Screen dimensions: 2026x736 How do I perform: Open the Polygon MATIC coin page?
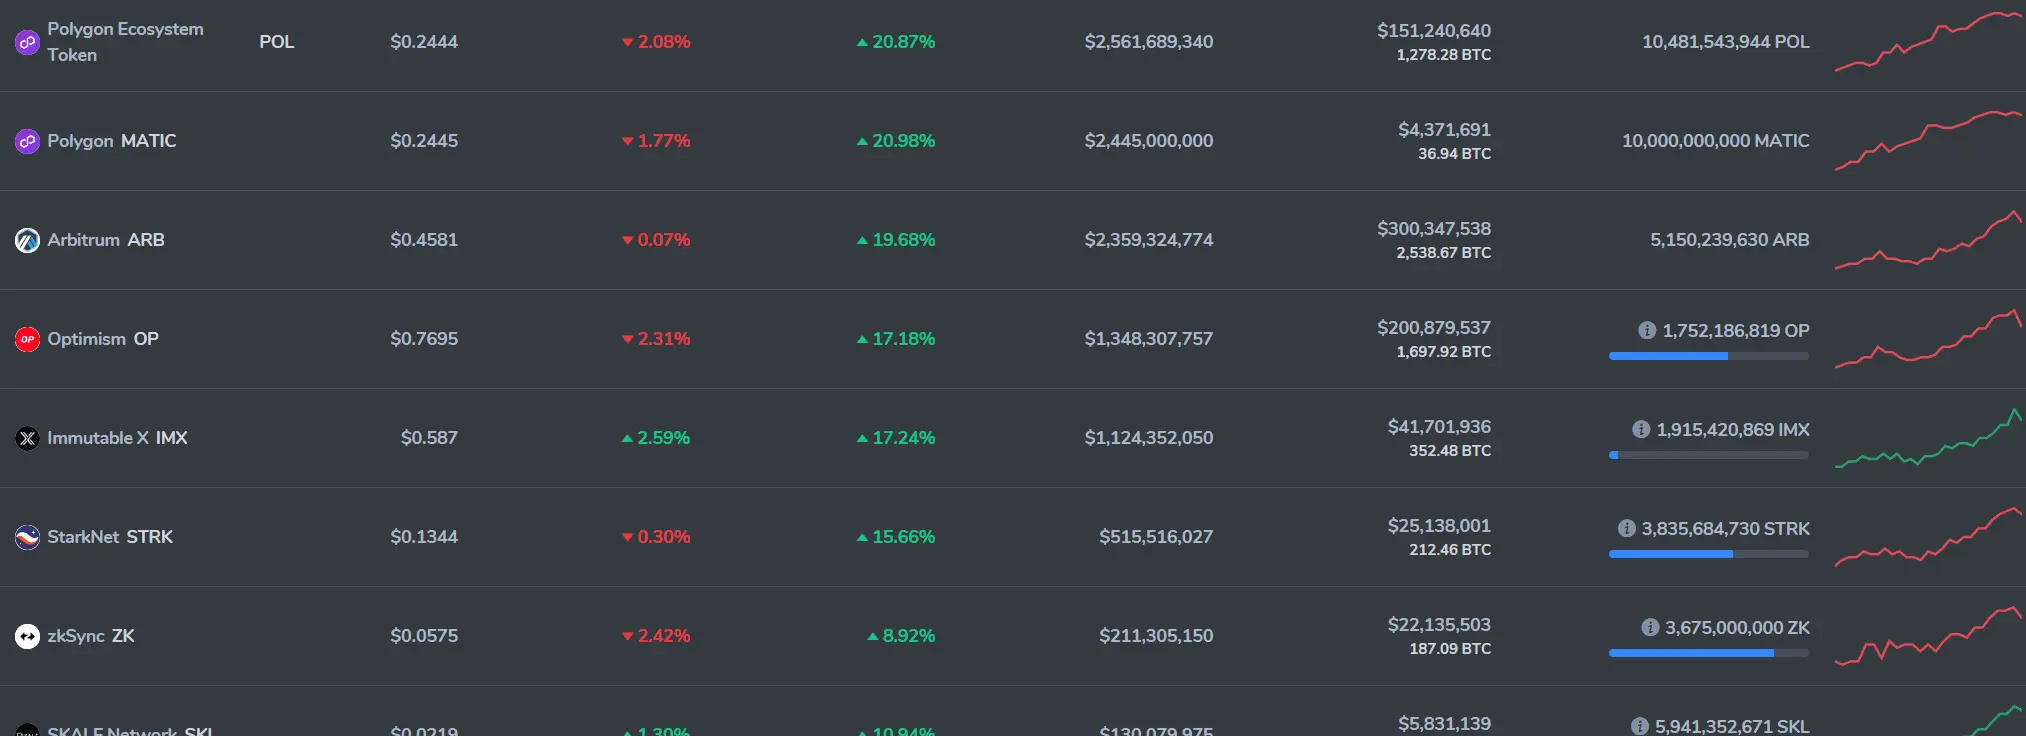[112, 141]
